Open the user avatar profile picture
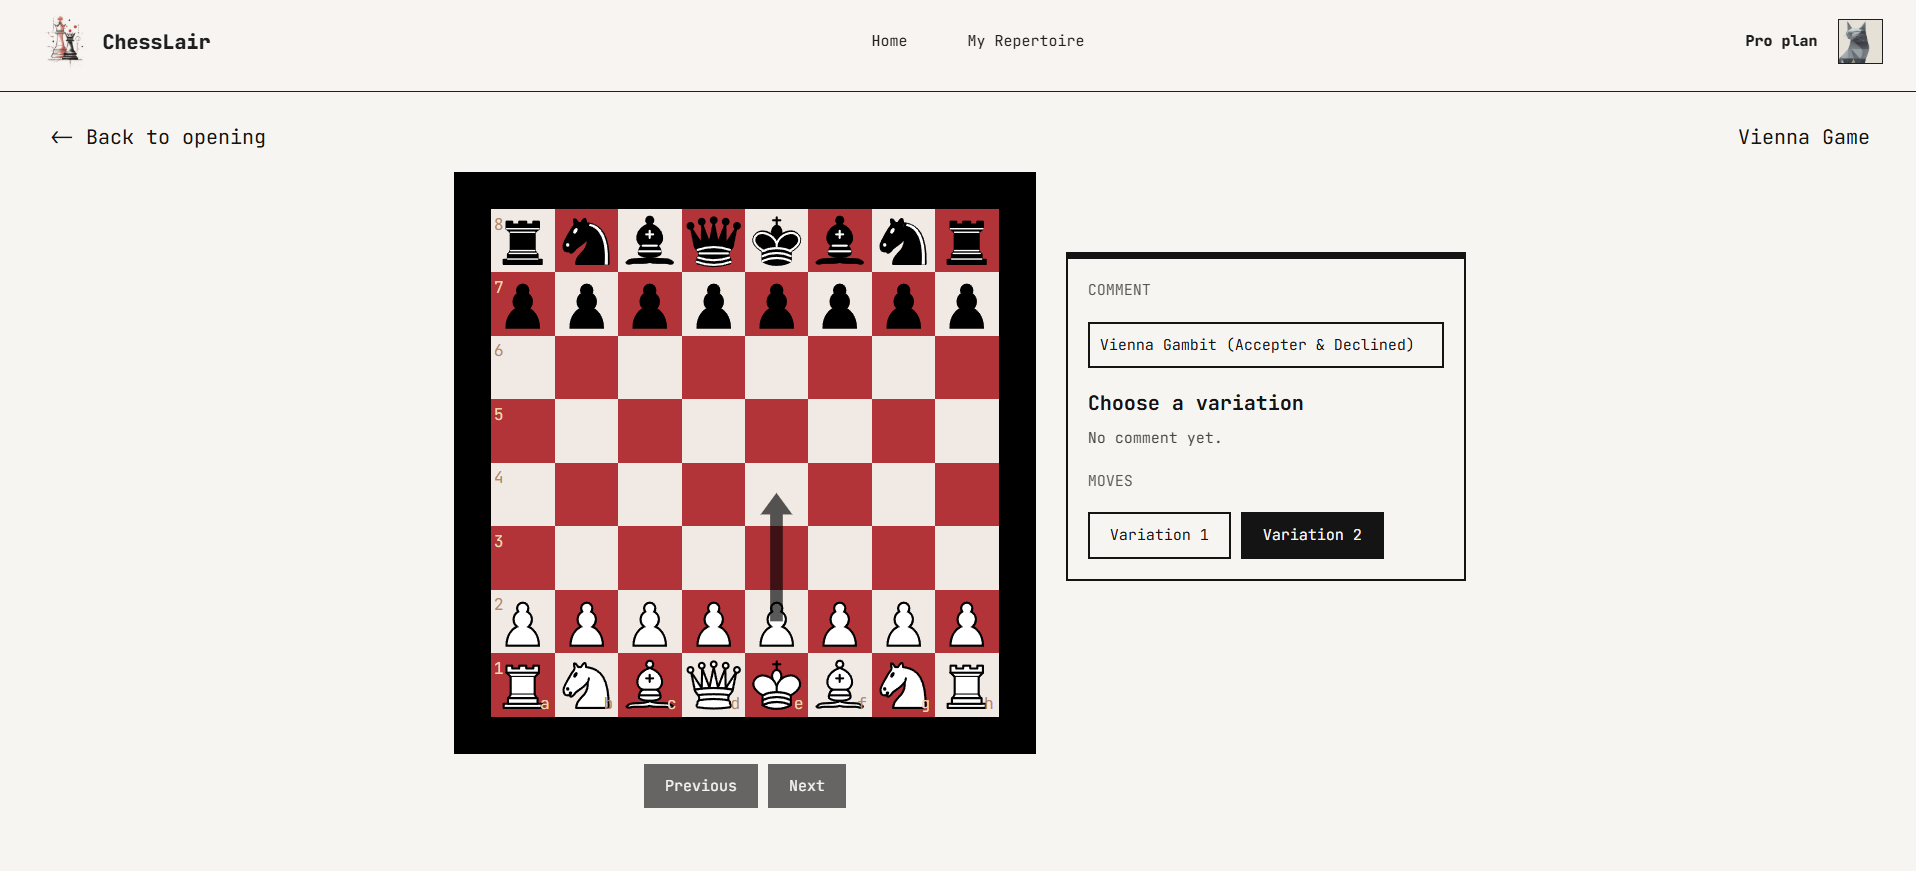This screenshot has width=1916, height=871. point(1860,41)
